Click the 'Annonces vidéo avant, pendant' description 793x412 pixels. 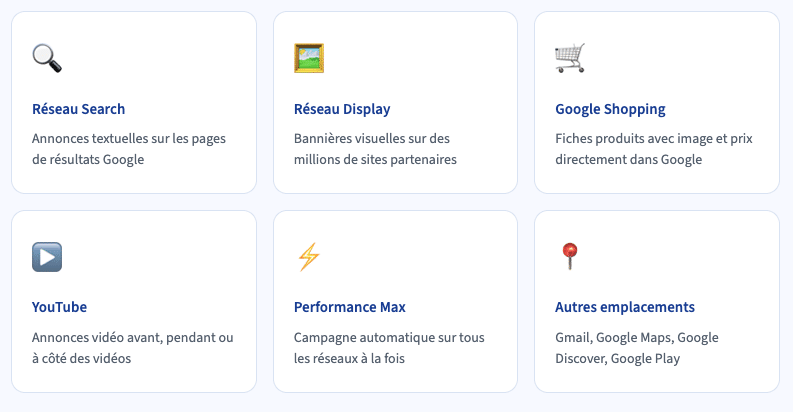tap(132, 338)
